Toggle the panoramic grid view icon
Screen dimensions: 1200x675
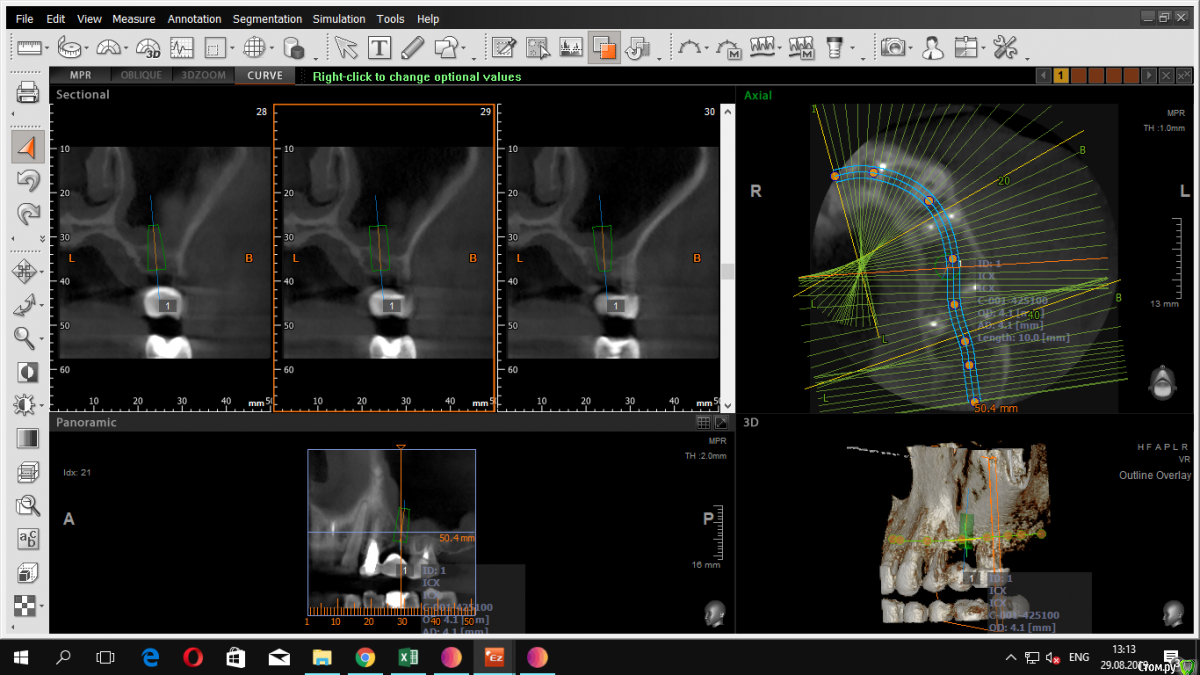click(703, 423)
